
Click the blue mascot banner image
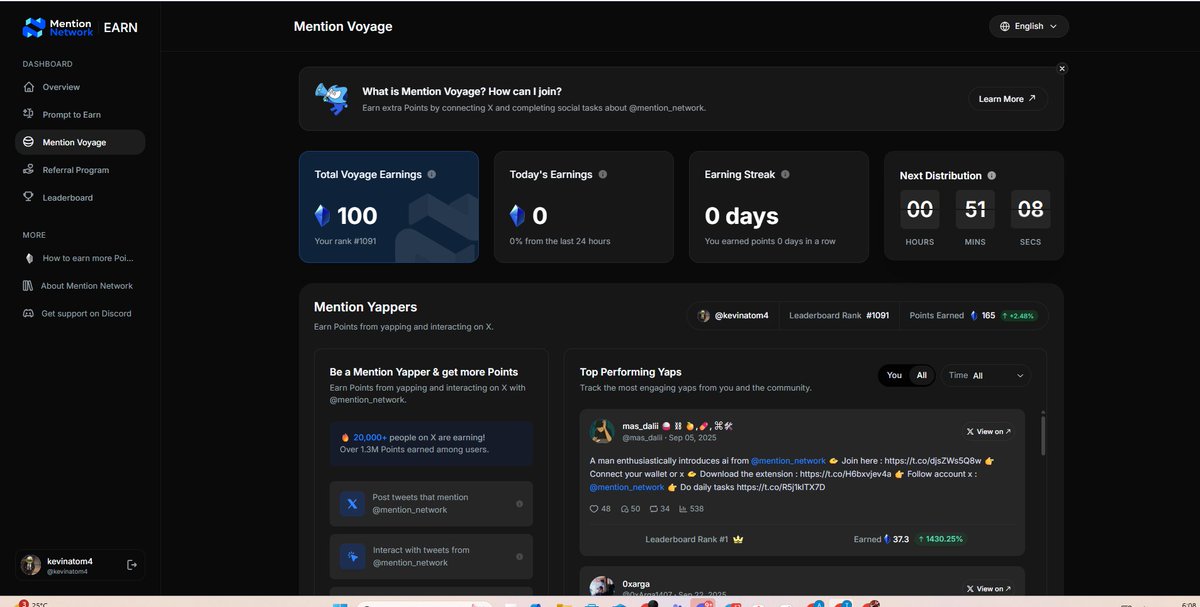(x=331, y=99)
